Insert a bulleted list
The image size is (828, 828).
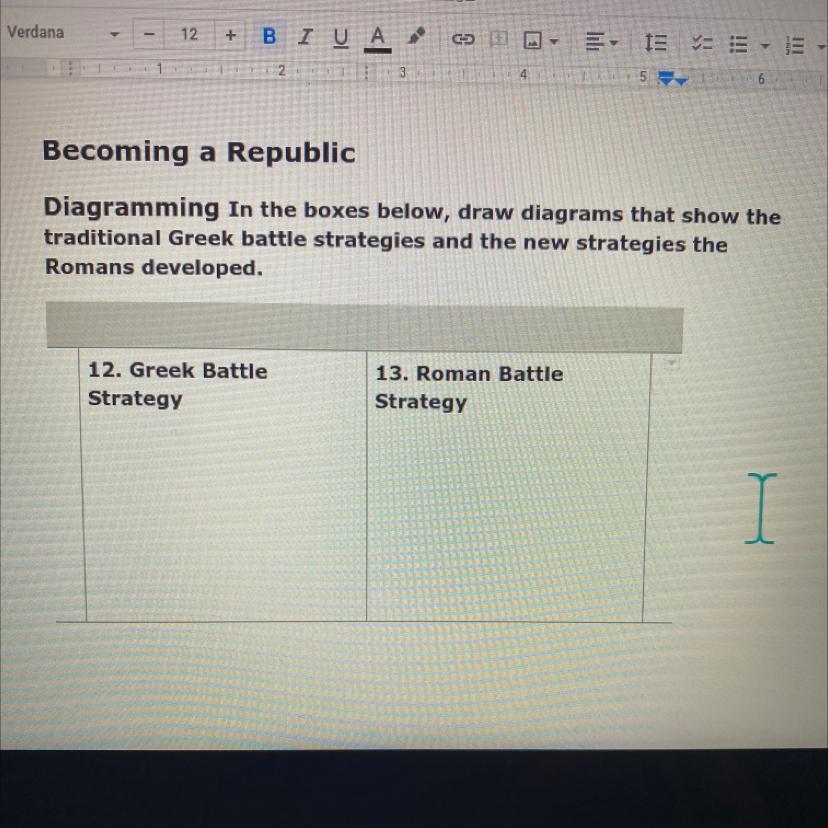click(738, 44)
